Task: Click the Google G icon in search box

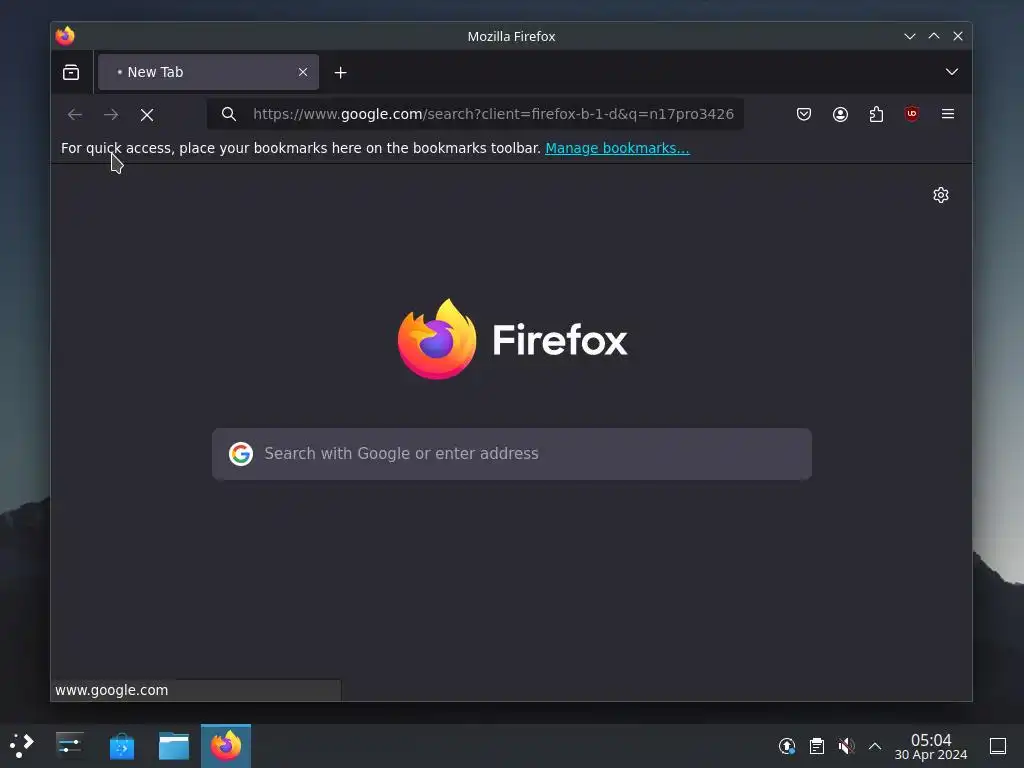Action: 241,454
